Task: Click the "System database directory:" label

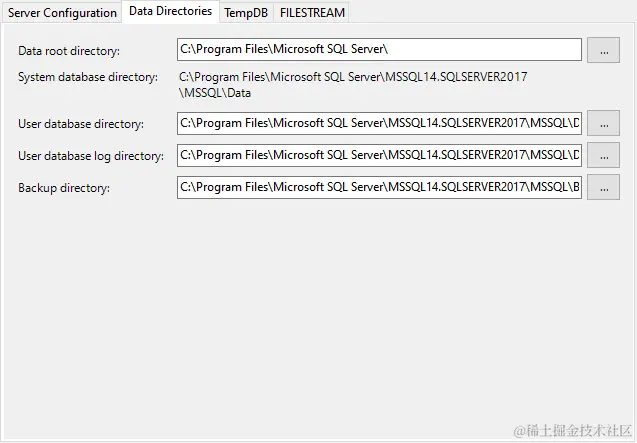Action: (x=88, y=77)
